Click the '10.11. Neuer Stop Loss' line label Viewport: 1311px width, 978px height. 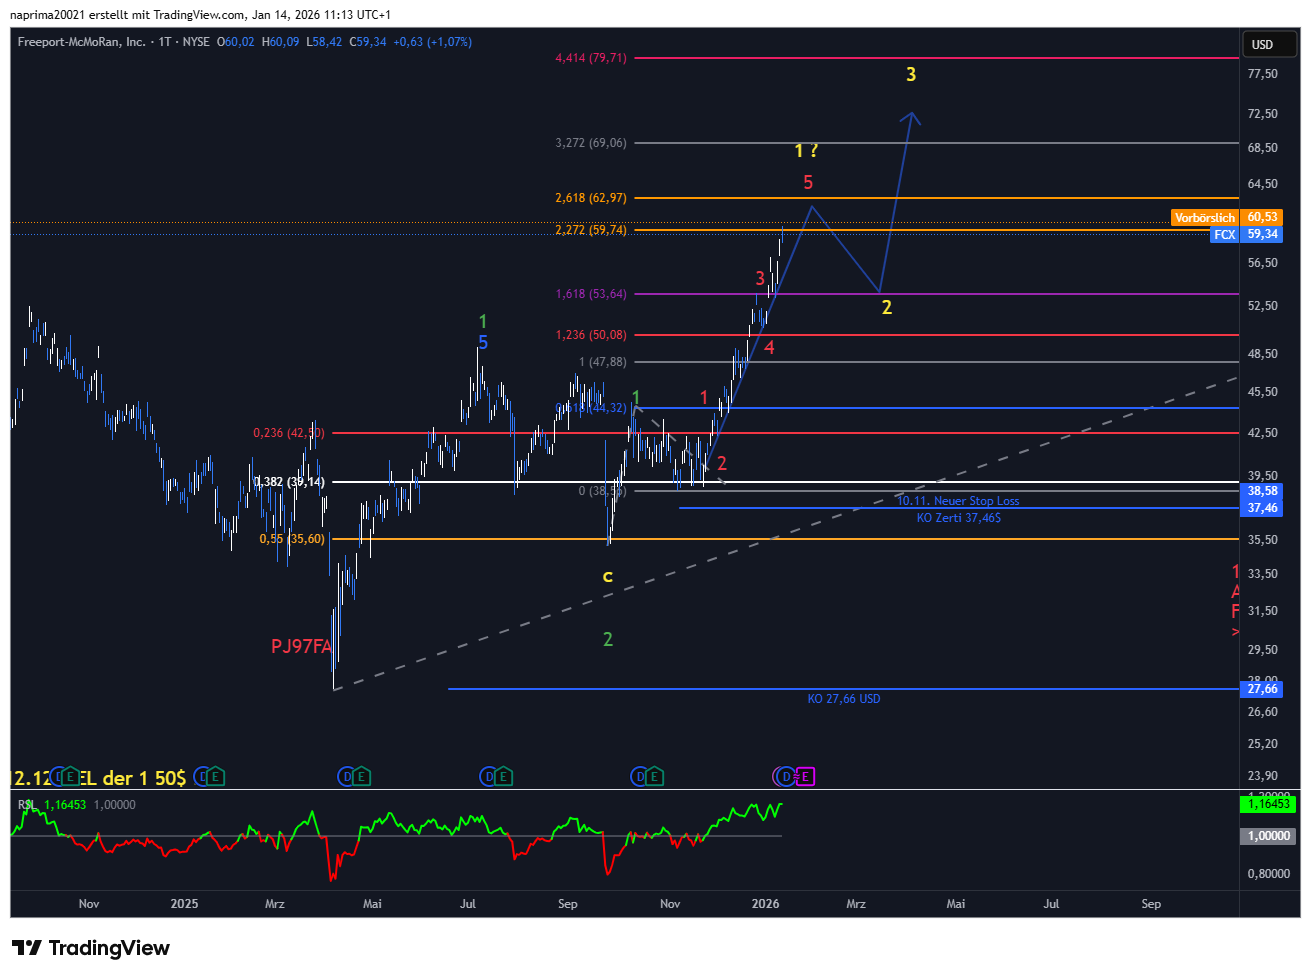pyautogui.click(x=957, y=501)
